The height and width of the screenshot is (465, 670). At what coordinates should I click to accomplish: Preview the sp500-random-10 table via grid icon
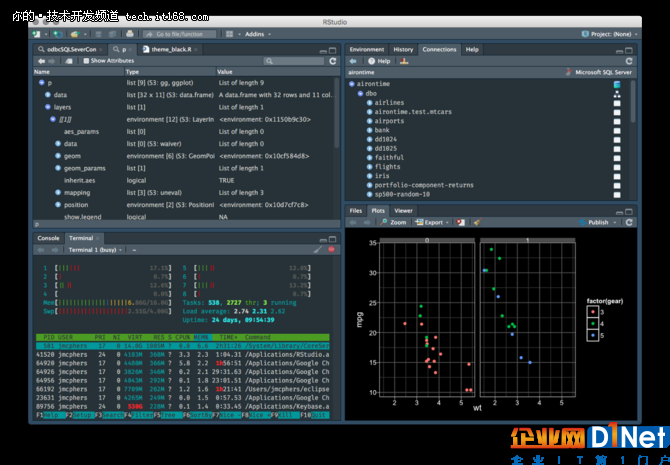617,195
